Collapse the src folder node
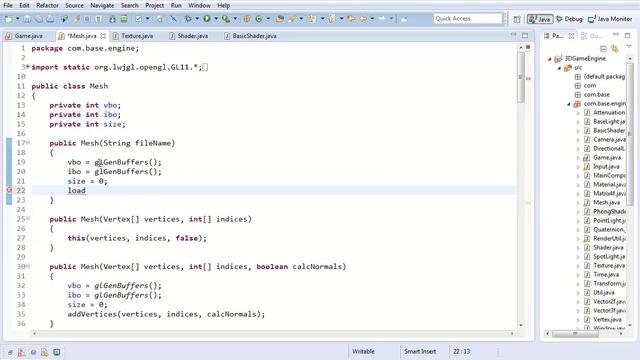This screenshot has width=640, height=360. 560,68
